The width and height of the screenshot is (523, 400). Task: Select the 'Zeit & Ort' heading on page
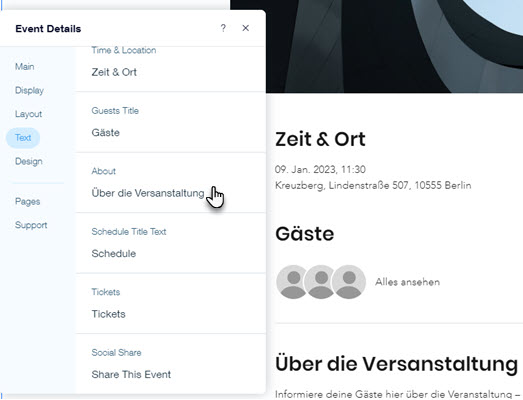point(320,139)
